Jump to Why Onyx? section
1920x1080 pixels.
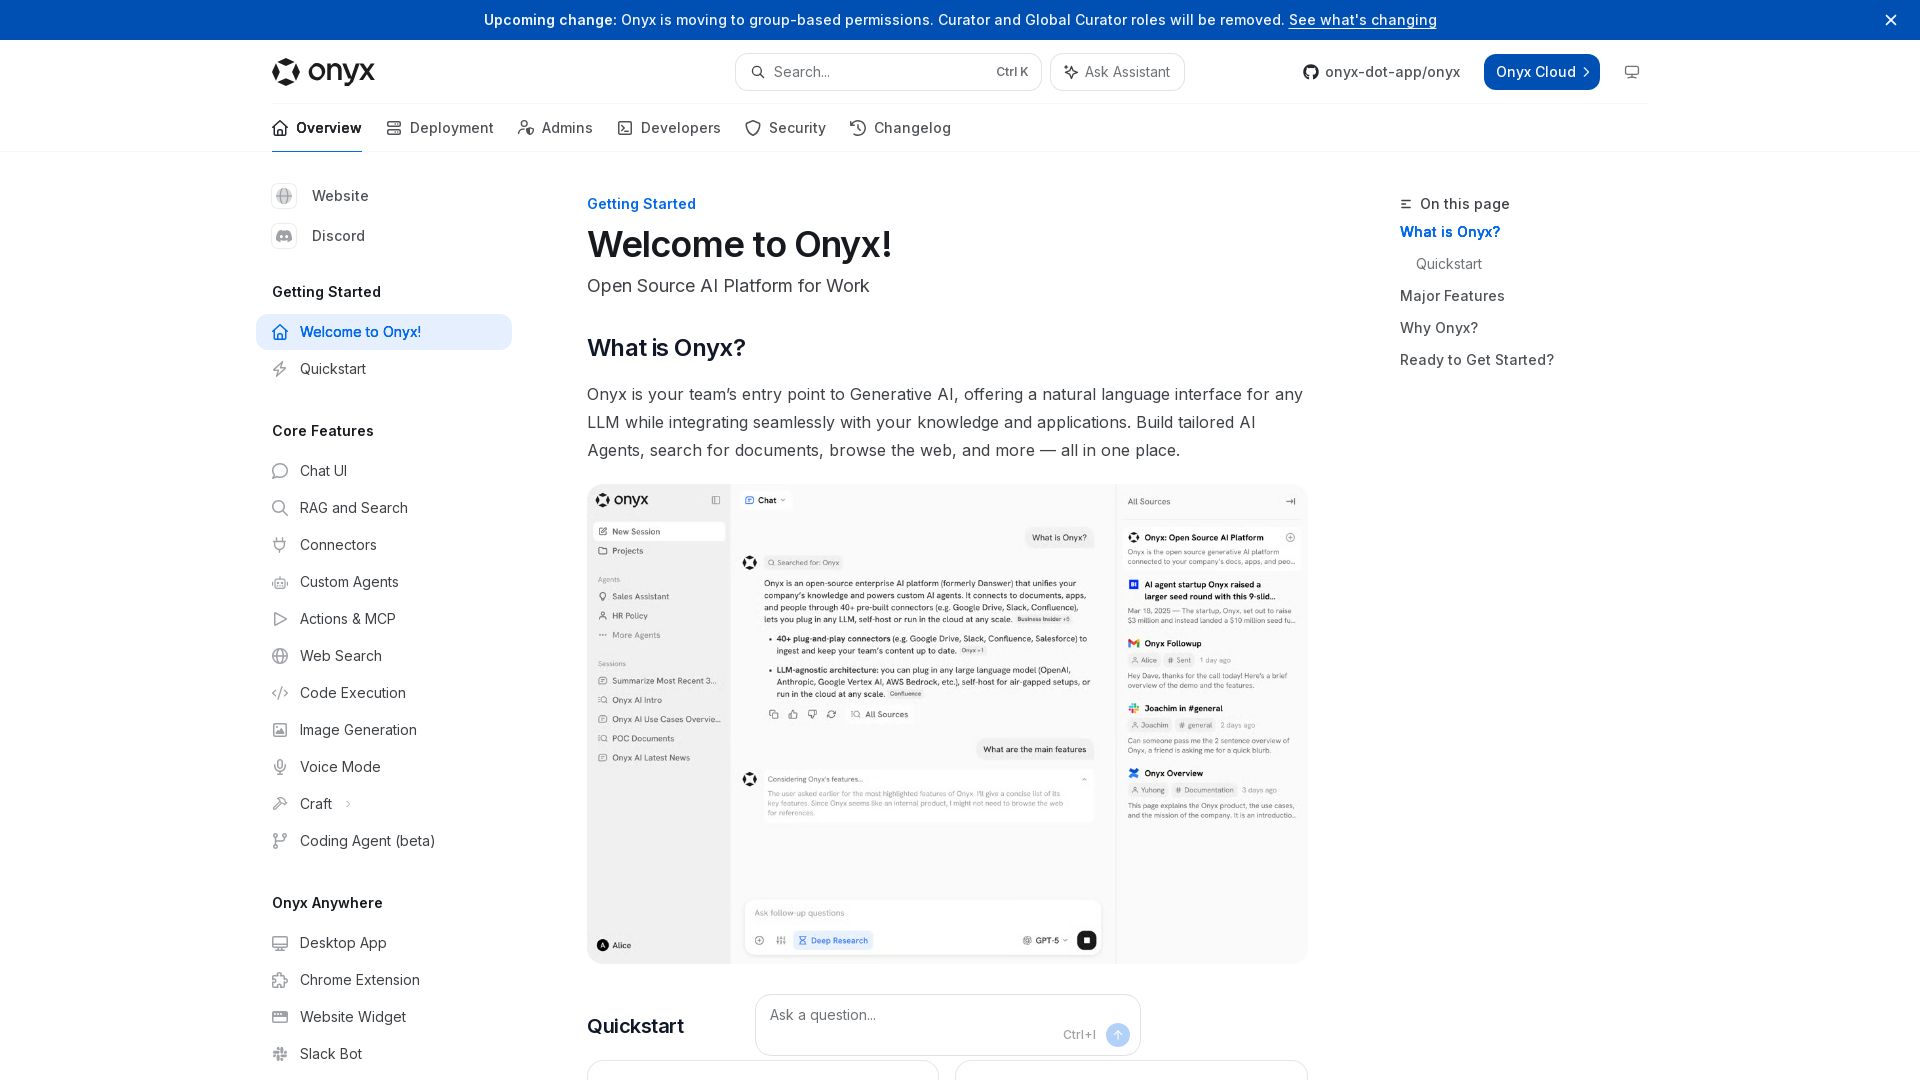click(x=1438, y=328)
